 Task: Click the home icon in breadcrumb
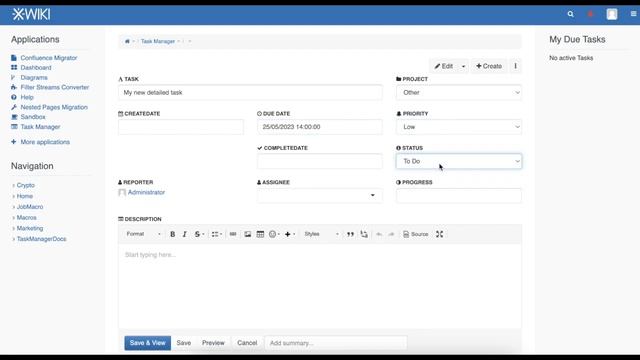[x=127, y=41]
